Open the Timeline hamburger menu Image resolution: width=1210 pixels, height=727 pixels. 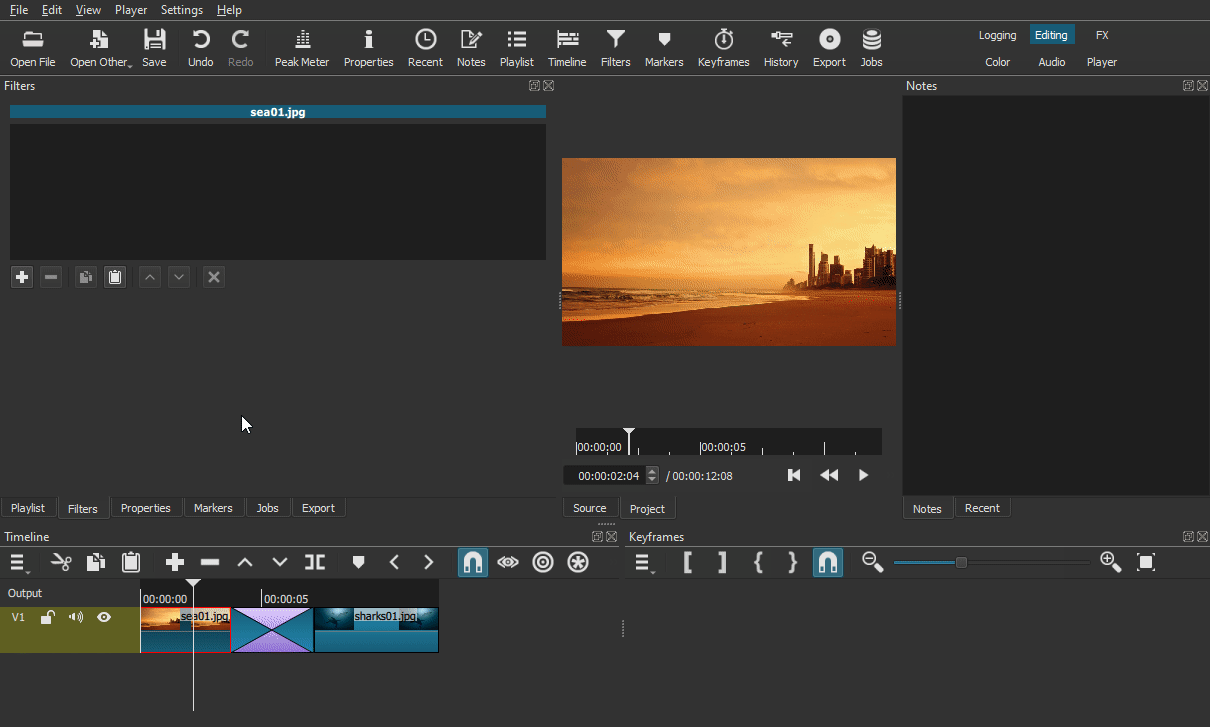pyautogui.click(x=18, y=562)
